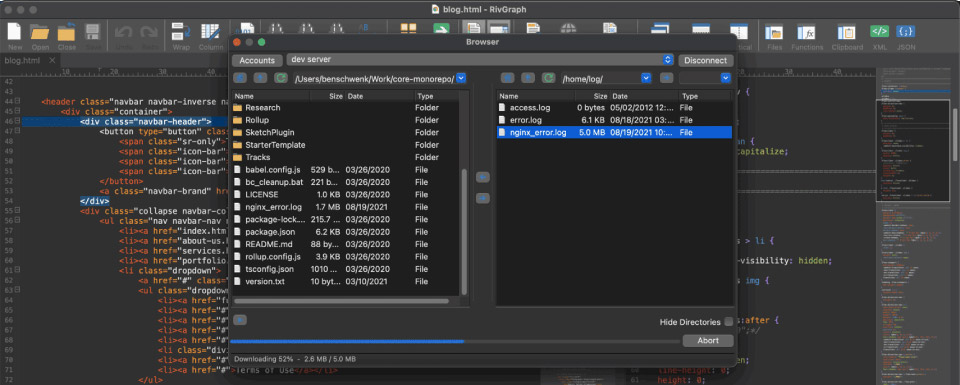Image resolution: width=960 pixels, height=385 pixels.
Task: Click the Open folder toolbar icon
Action: point(40,32)
